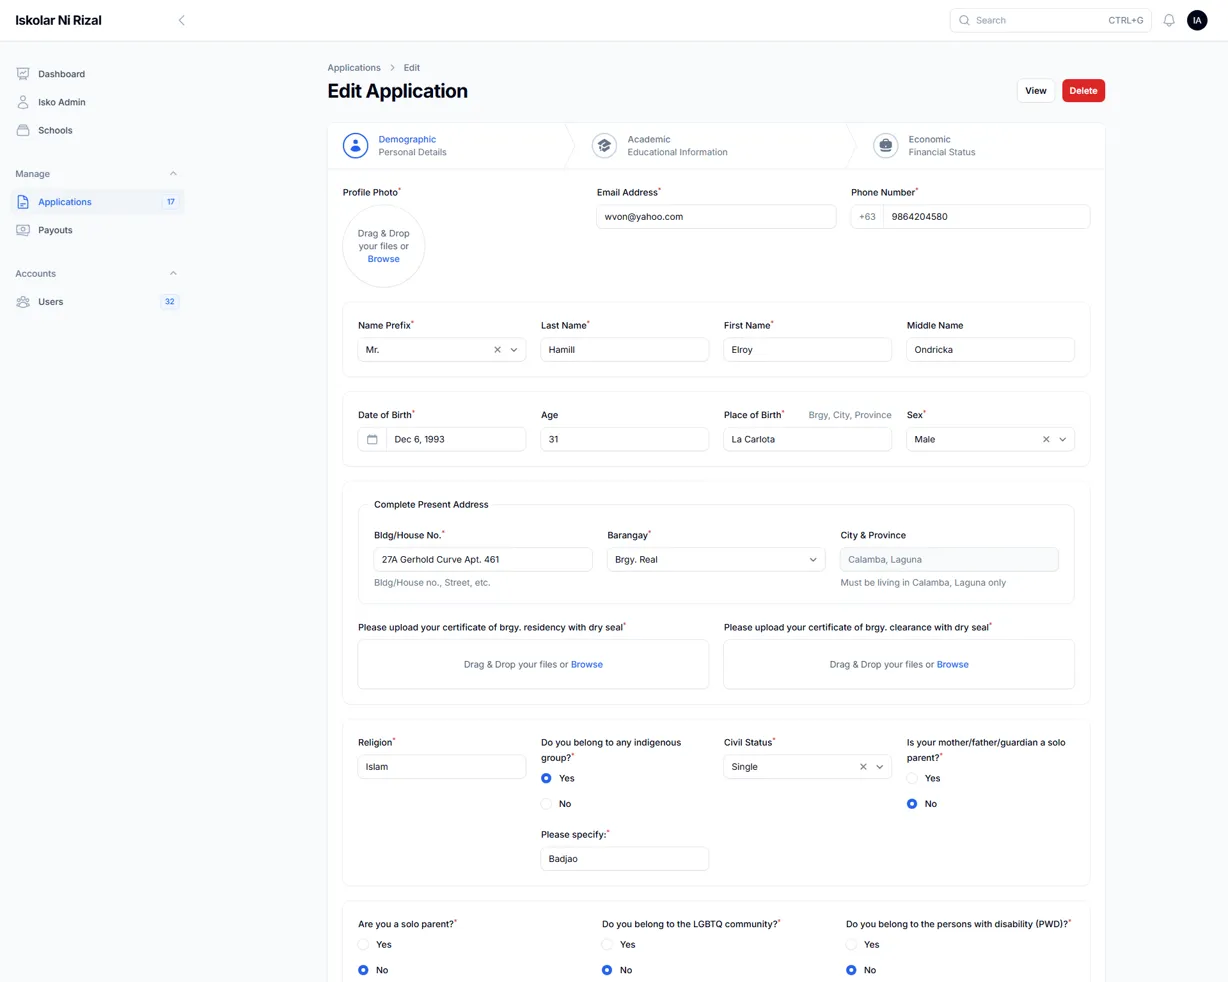The width and height of the screenshot is (1228, 982).
Task: Click the Middle Name field
Action: pos(991,350)
